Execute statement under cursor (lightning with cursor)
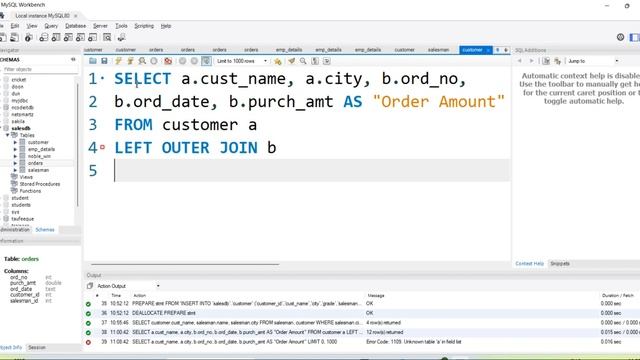This screenshot has width=640, height=360. click(130, 61)
